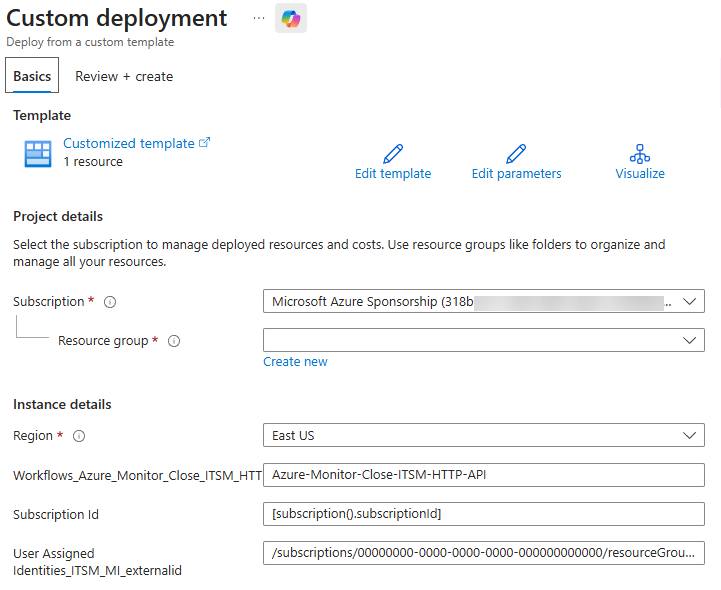The image size is (721, 590).
Task: Switch to the Review + create tab
Action: pyautogui.click(x=124, y=76)
